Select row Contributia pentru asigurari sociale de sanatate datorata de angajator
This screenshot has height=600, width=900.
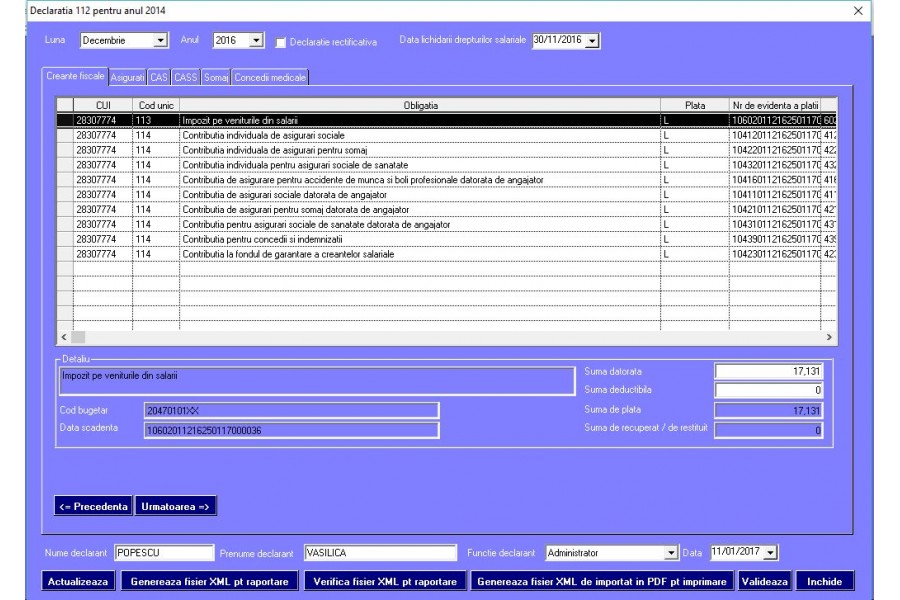click(x=447, y=224)
